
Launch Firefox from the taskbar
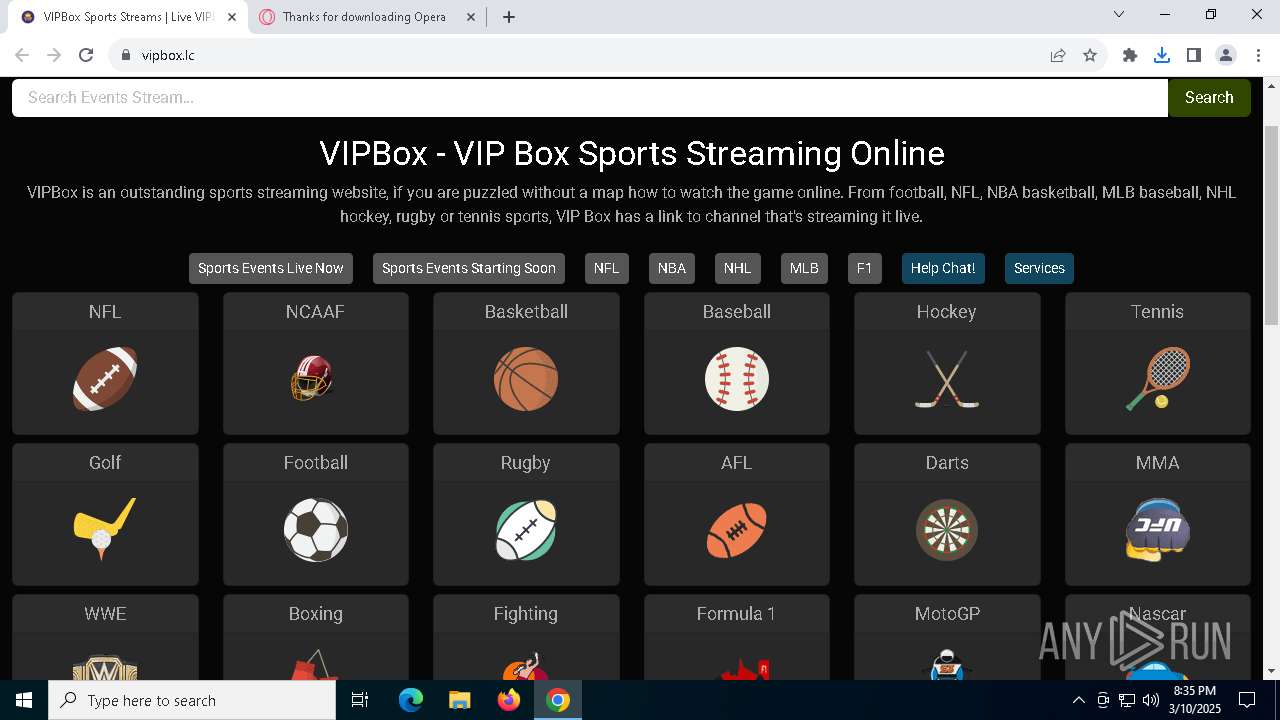click(x=509, y=700)
